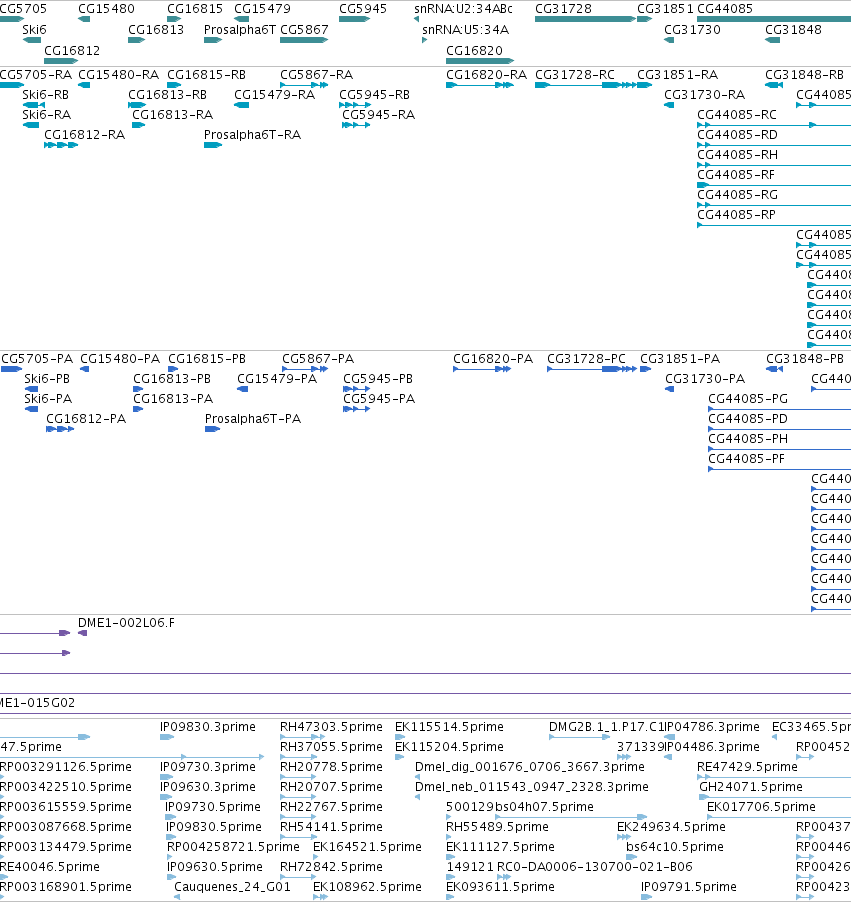Select the CG15480-PA protein label

(x=120, y=359)
